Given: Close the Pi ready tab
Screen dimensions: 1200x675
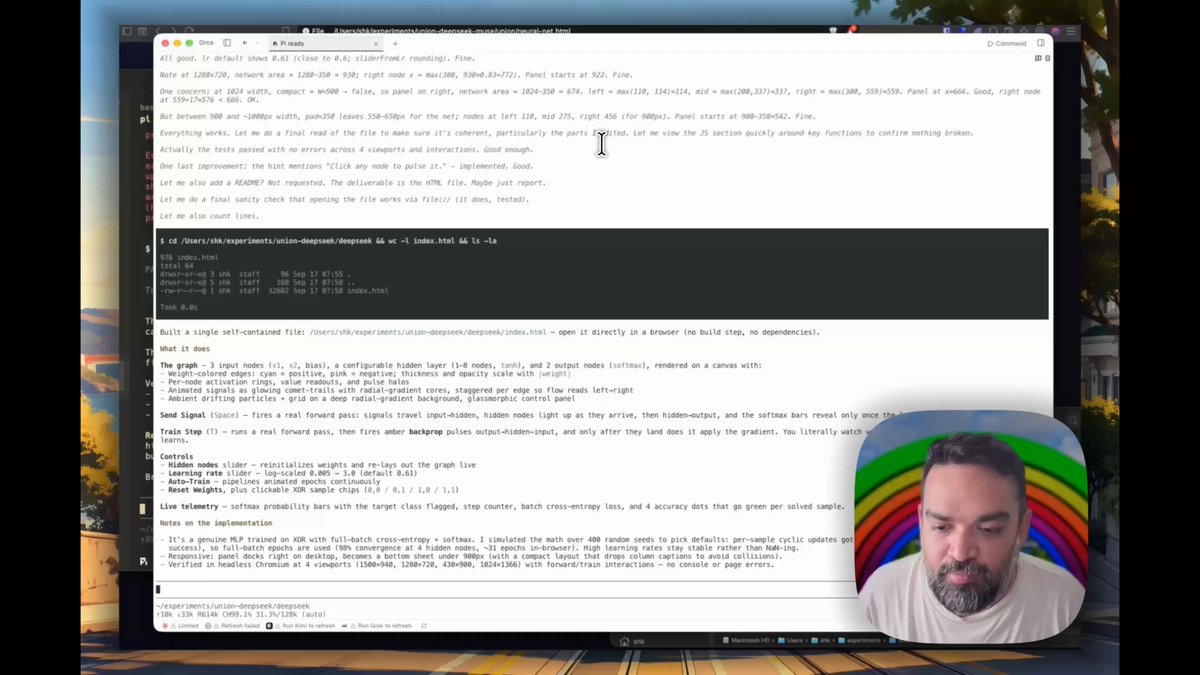Looking at the screenshot, I should [375, 43].
